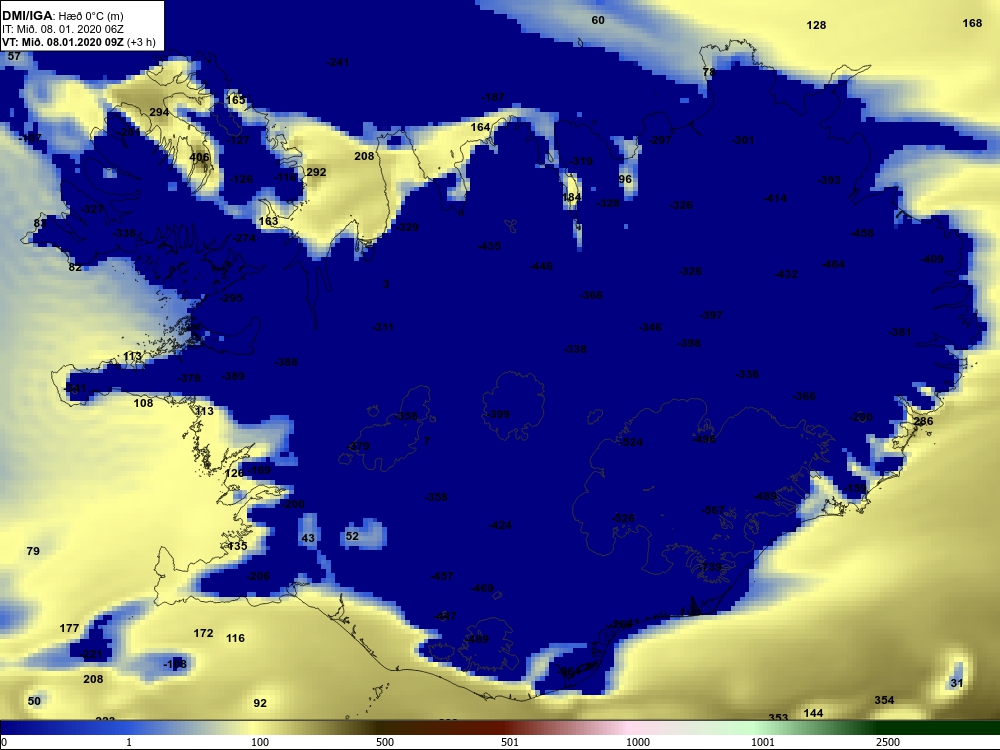Click the map value '96'
The width and height of the screenshot is (1000, 750).
click(x=625, y=179)
